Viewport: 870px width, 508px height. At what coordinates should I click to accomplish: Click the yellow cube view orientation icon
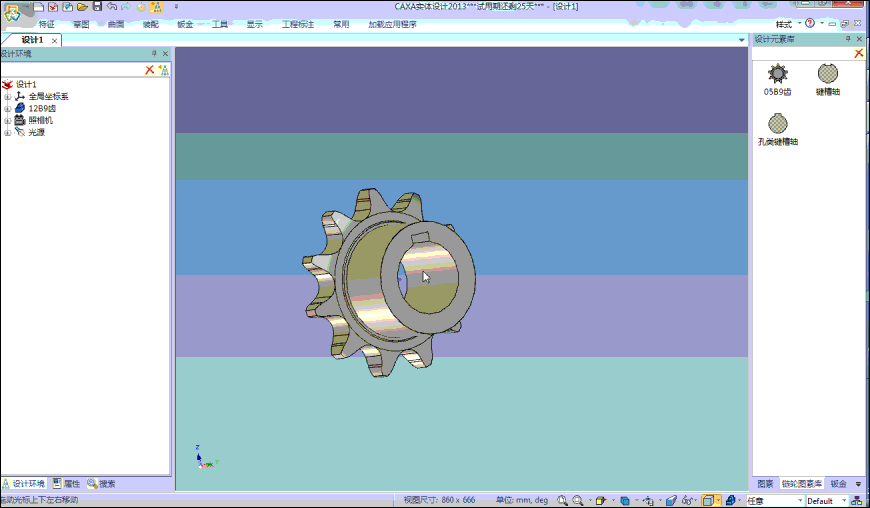click(x=600, y=500)
